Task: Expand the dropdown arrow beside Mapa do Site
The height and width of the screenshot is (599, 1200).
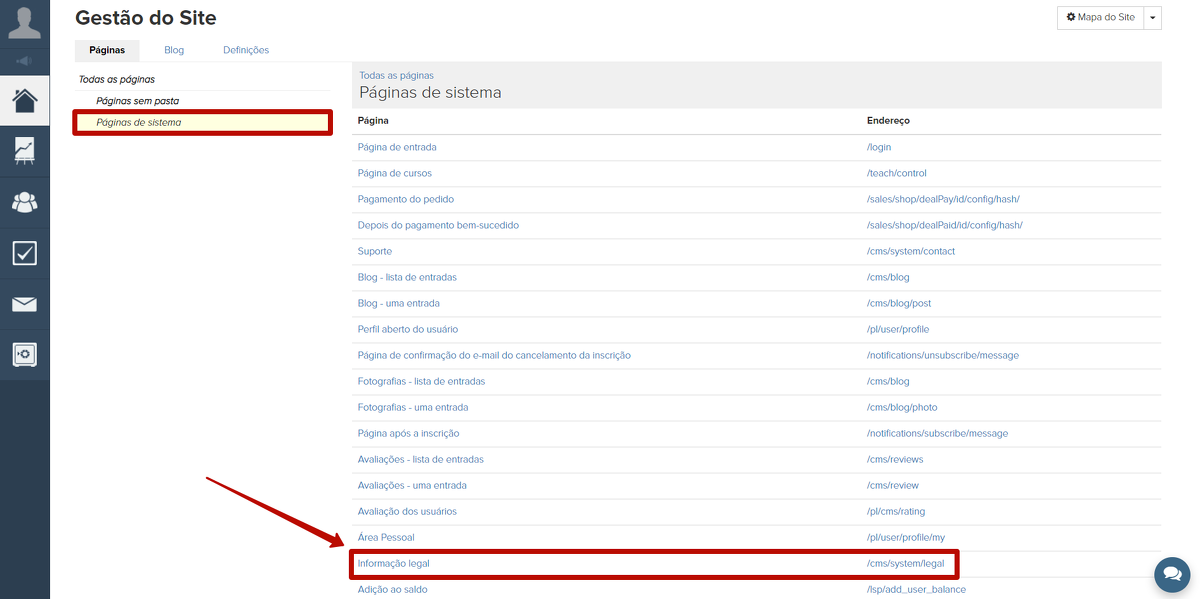Action: (1153, 17)
